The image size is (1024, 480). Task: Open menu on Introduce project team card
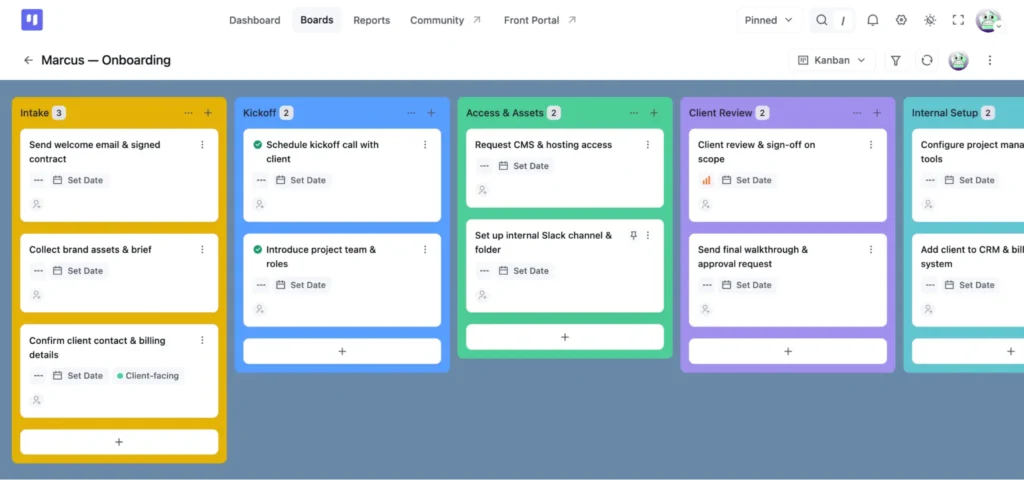(x=425, y=249)
